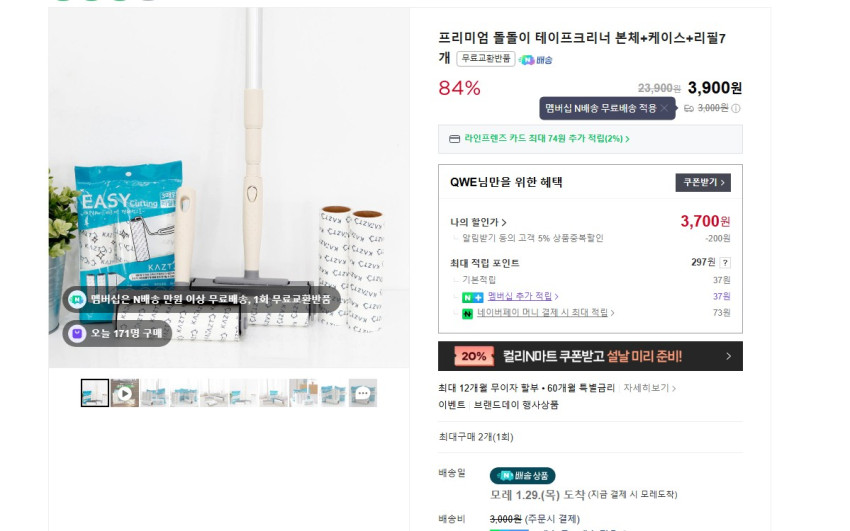Image resolution: width=850 pixels, height=531 pixels.
Task: Click the Naver Pay N icon
Action: pyautogui.click(x=467, y=313)
